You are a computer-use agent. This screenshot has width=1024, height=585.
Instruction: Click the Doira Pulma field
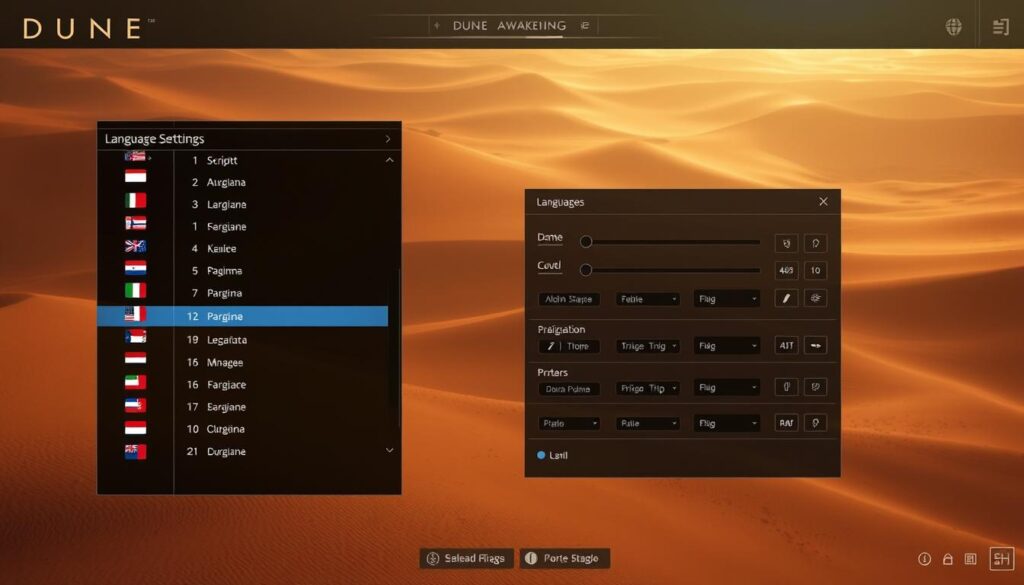[x=569, y=388]
